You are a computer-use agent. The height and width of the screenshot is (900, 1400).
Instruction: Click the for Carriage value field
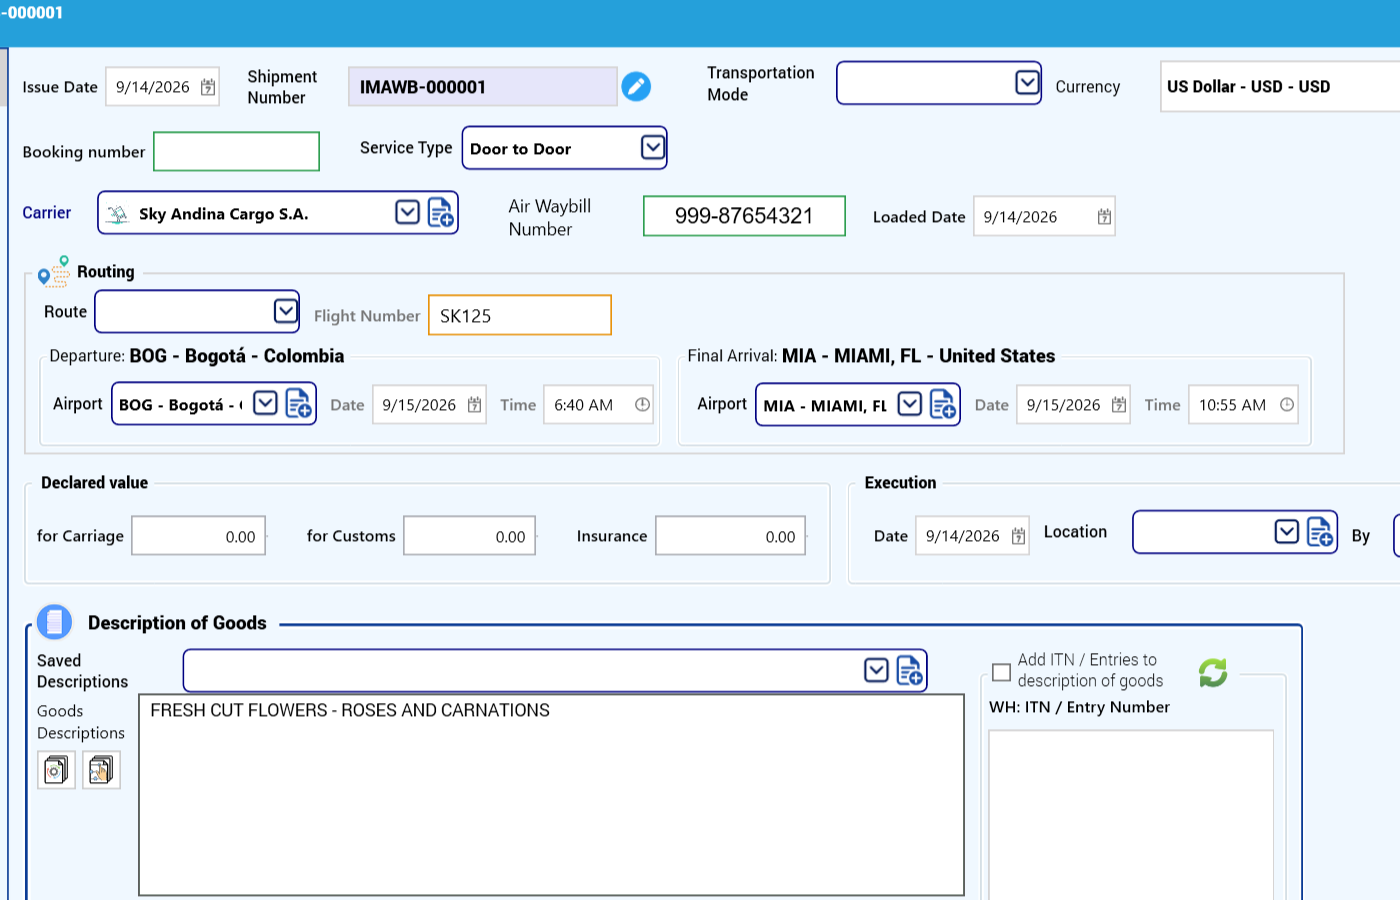coord(198,536)
